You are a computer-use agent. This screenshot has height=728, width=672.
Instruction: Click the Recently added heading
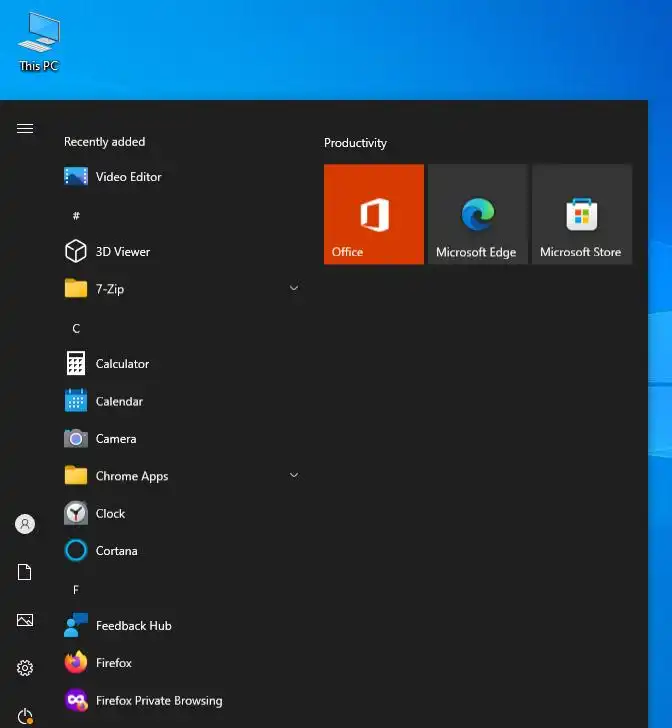tap(104, 142)
